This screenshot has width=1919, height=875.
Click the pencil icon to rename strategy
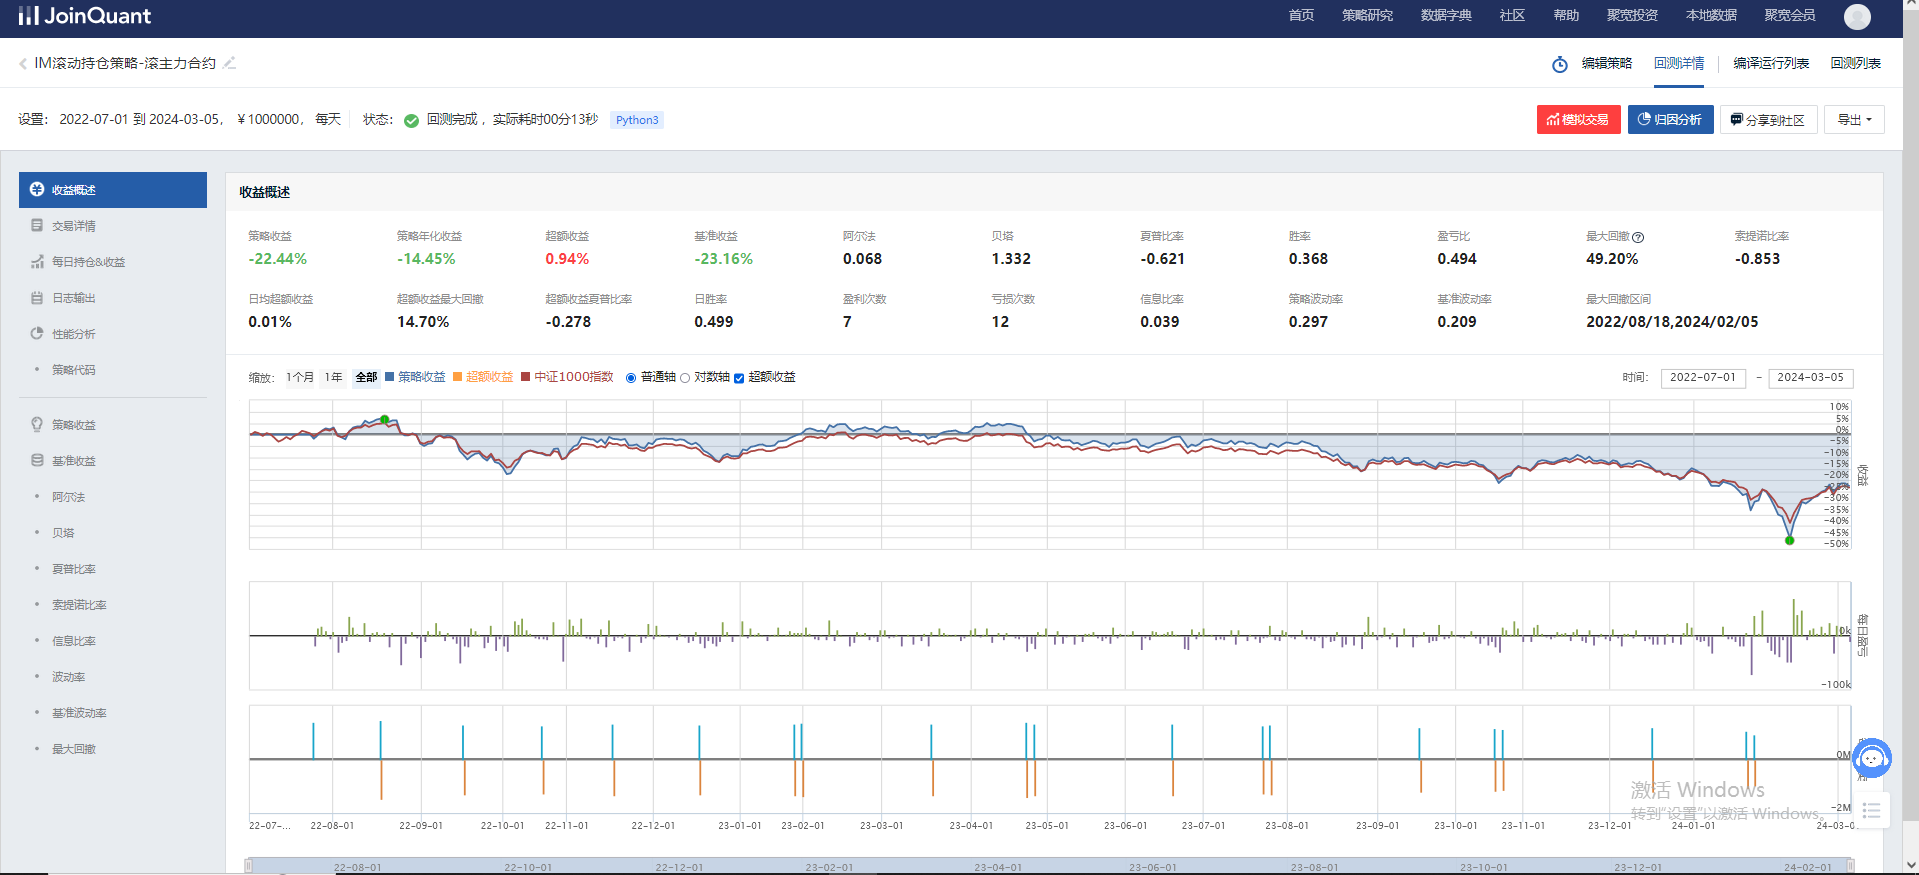tap(230, 63)
